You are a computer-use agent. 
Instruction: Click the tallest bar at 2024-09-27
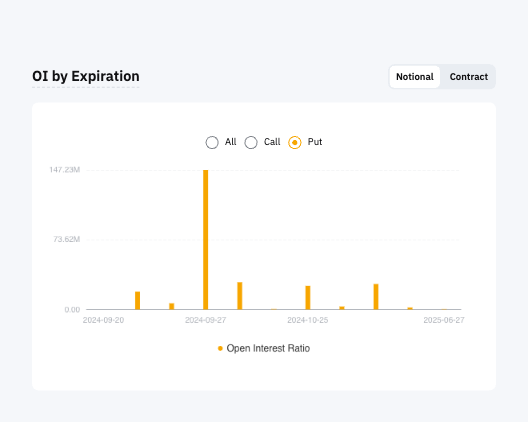pyautogui.click(x=205, y=240)
